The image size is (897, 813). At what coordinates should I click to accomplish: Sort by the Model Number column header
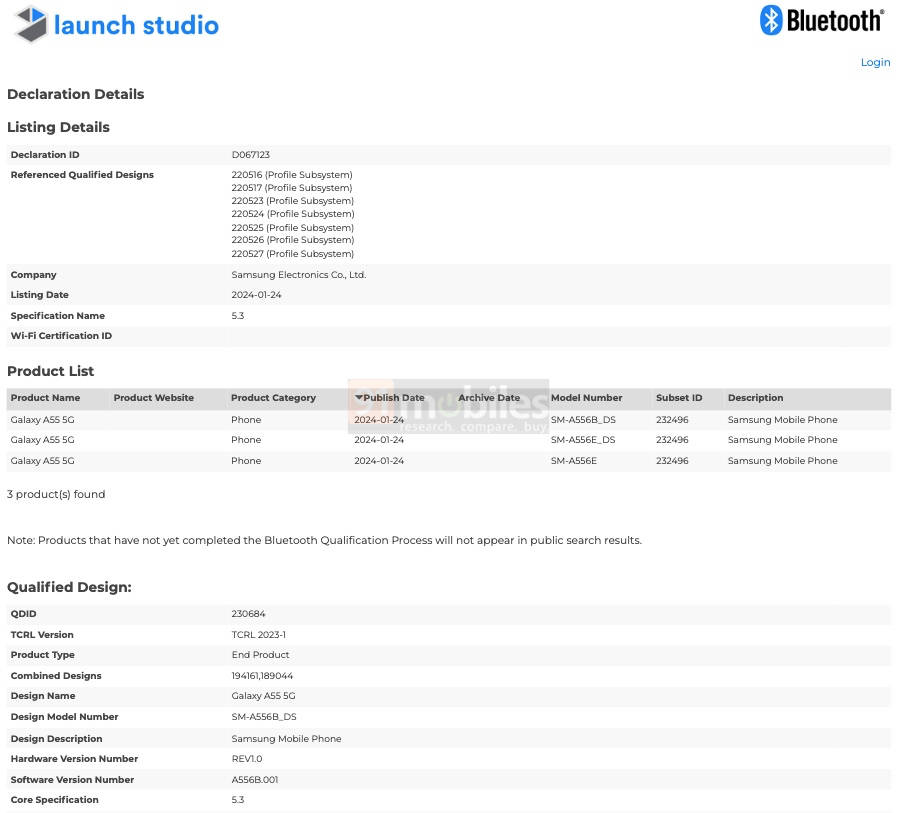(x=586, y=398)
